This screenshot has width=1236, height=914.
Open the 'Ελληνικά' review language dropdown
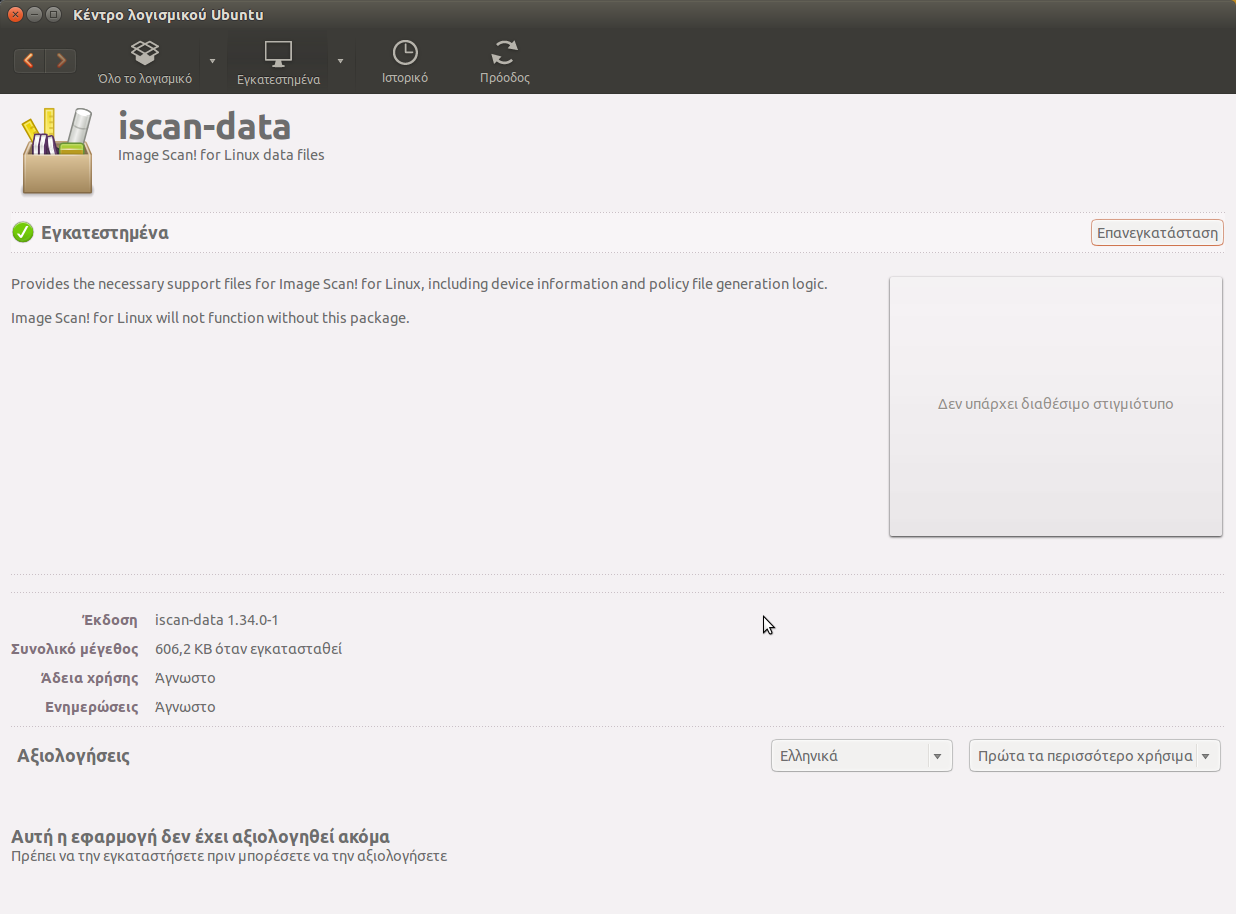click(x=861, y=756)
